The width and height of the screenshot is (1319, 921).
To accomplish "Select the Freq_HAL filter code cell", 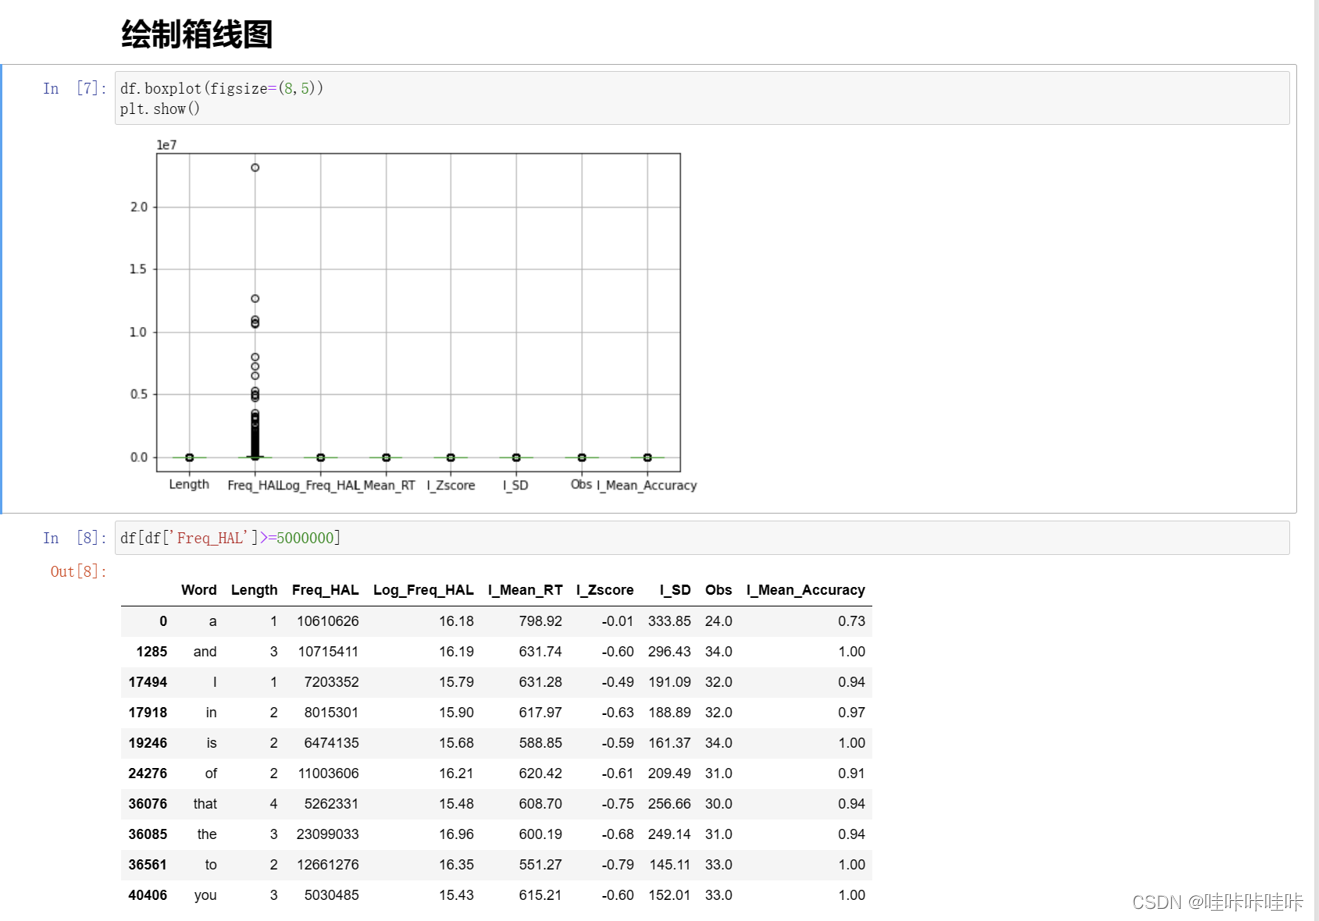I will click(702, 538).
